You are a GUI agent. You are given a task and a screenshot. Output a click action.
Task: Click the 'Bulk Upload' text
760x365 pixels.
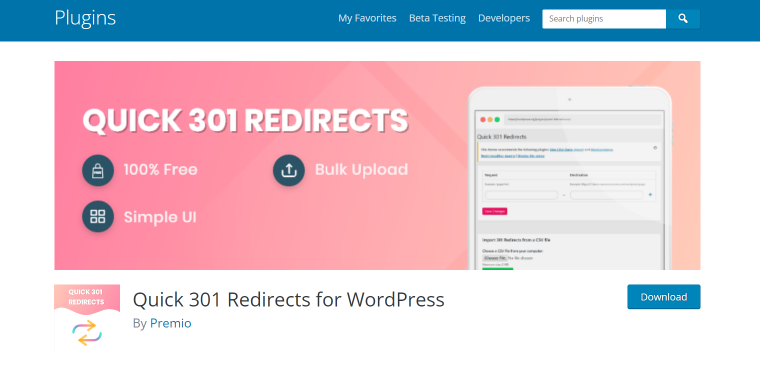click(x=362, y=170)
